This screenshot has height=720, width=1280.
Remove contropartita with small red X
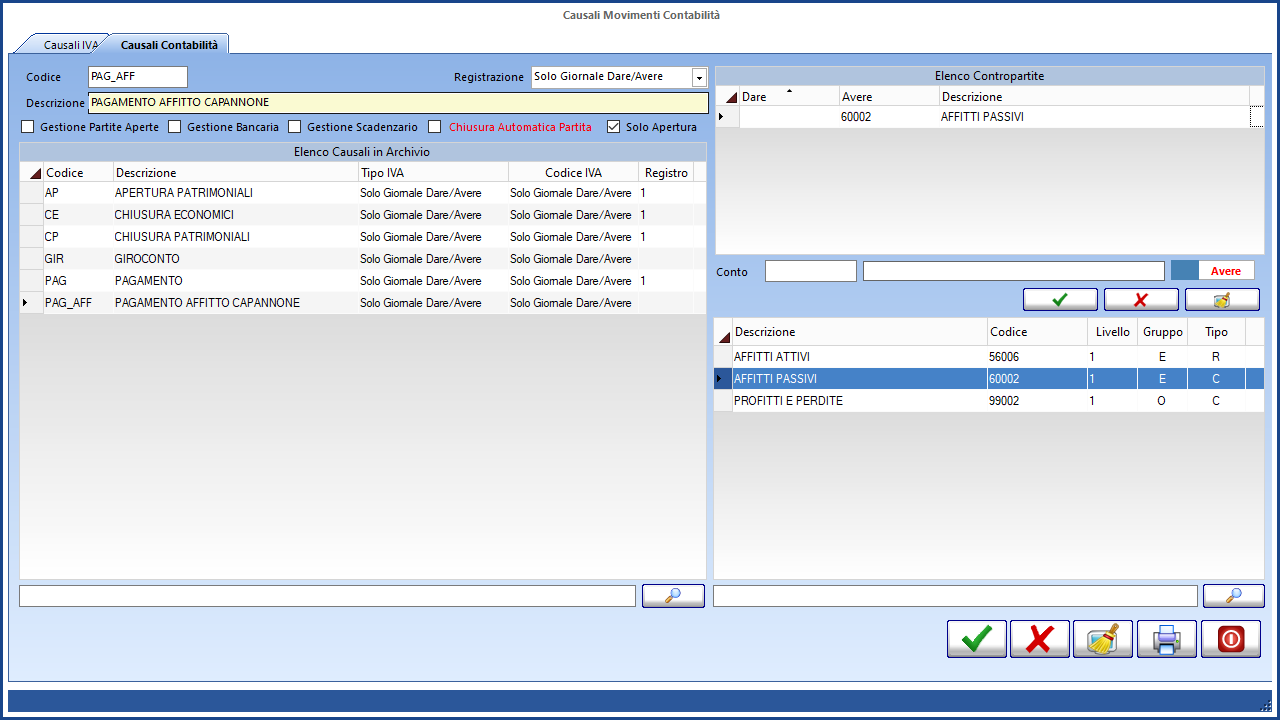(1140, 300)
